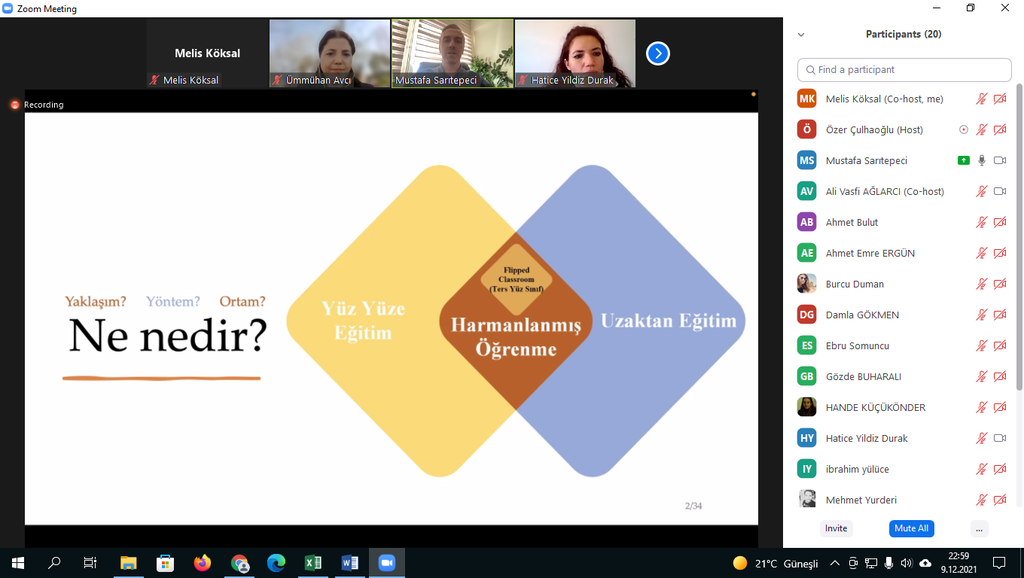Click the muted mic icon for Ahmet Bulut
This screenshot has height=578, width=1024.
pyautogui.click(x=982, y=222)
